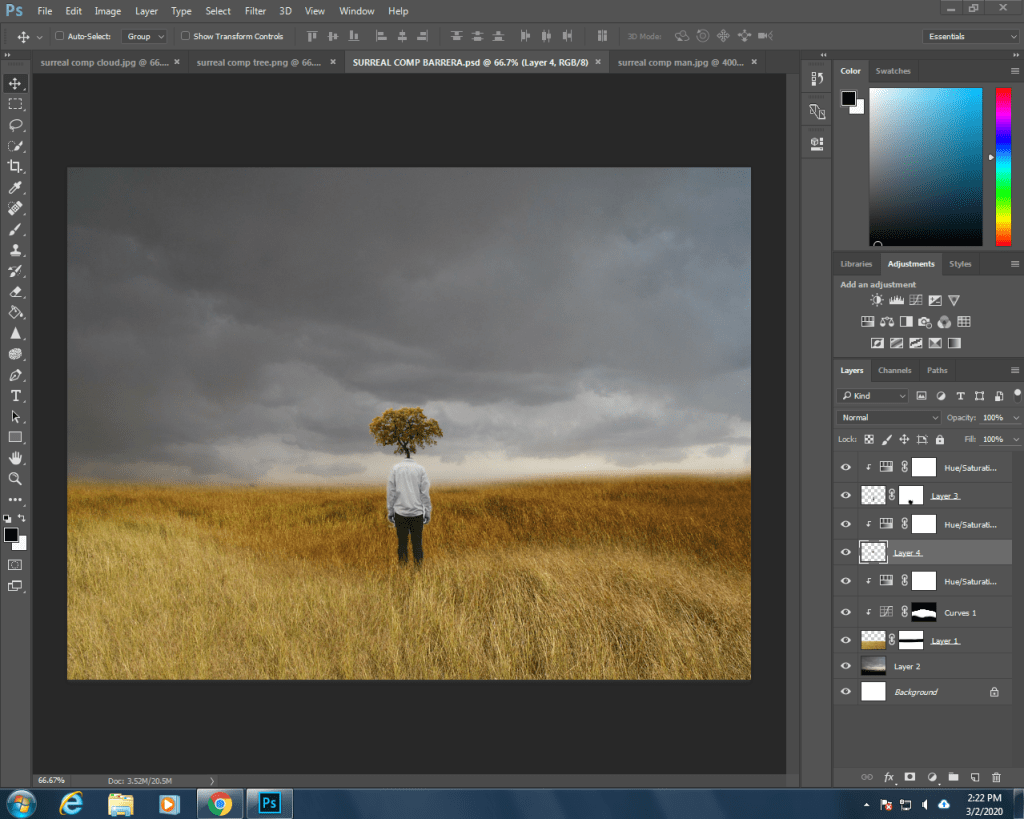Select the Lasso tool
1024x819 pixels.
[x=15, y=125]
